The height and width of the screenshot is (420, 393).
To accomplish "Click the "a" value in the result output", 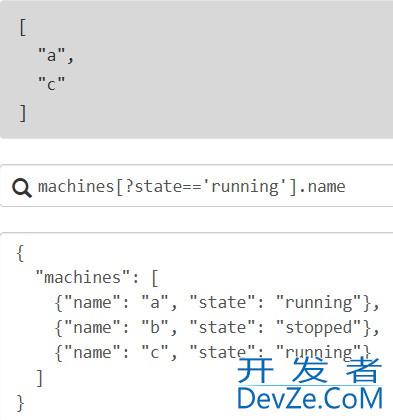I will coord(51,55).
